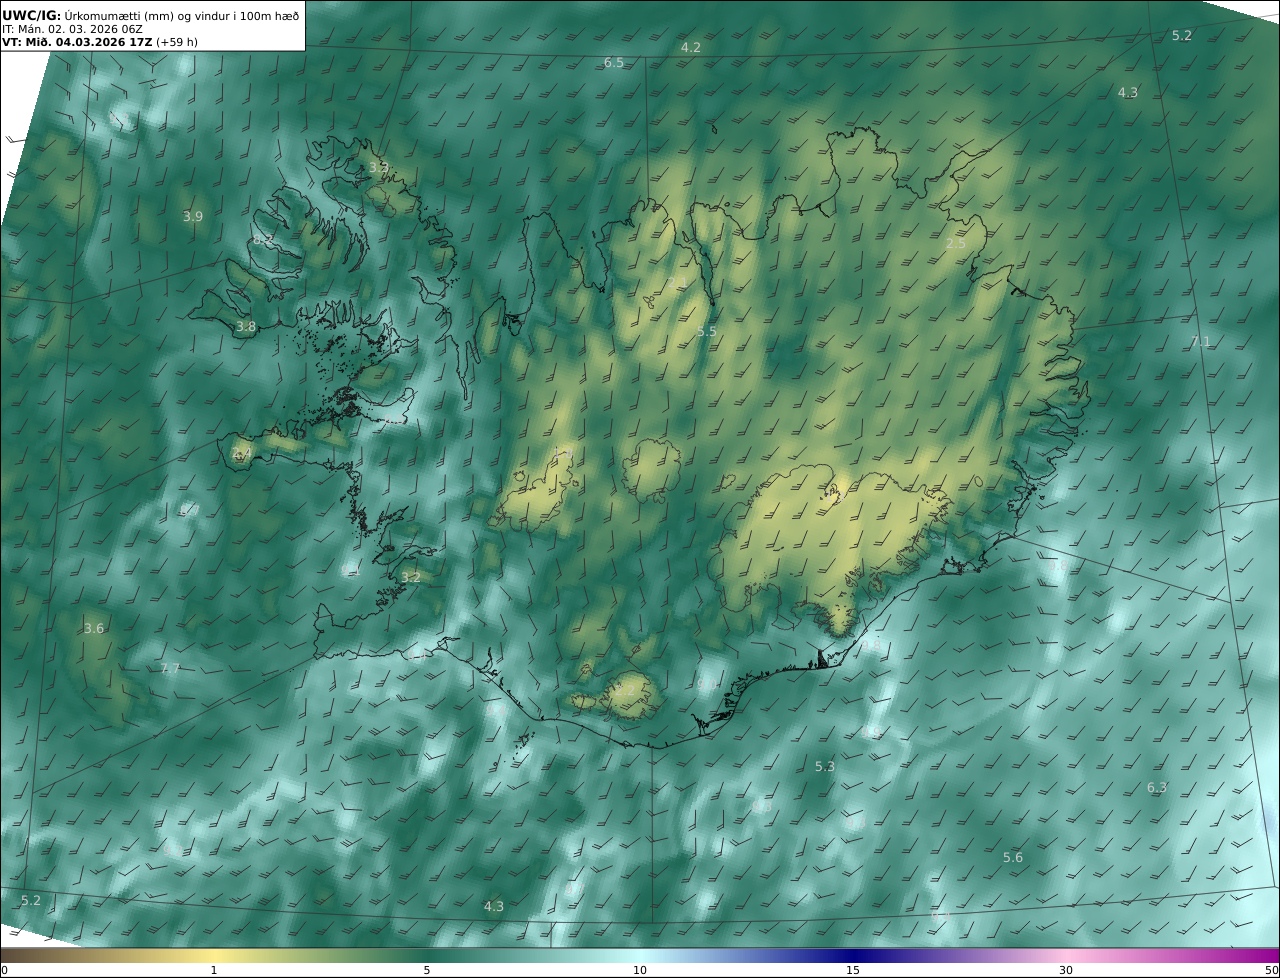Click the 5.6 value label
The image size is (1280, 978).
[1013, 858]
